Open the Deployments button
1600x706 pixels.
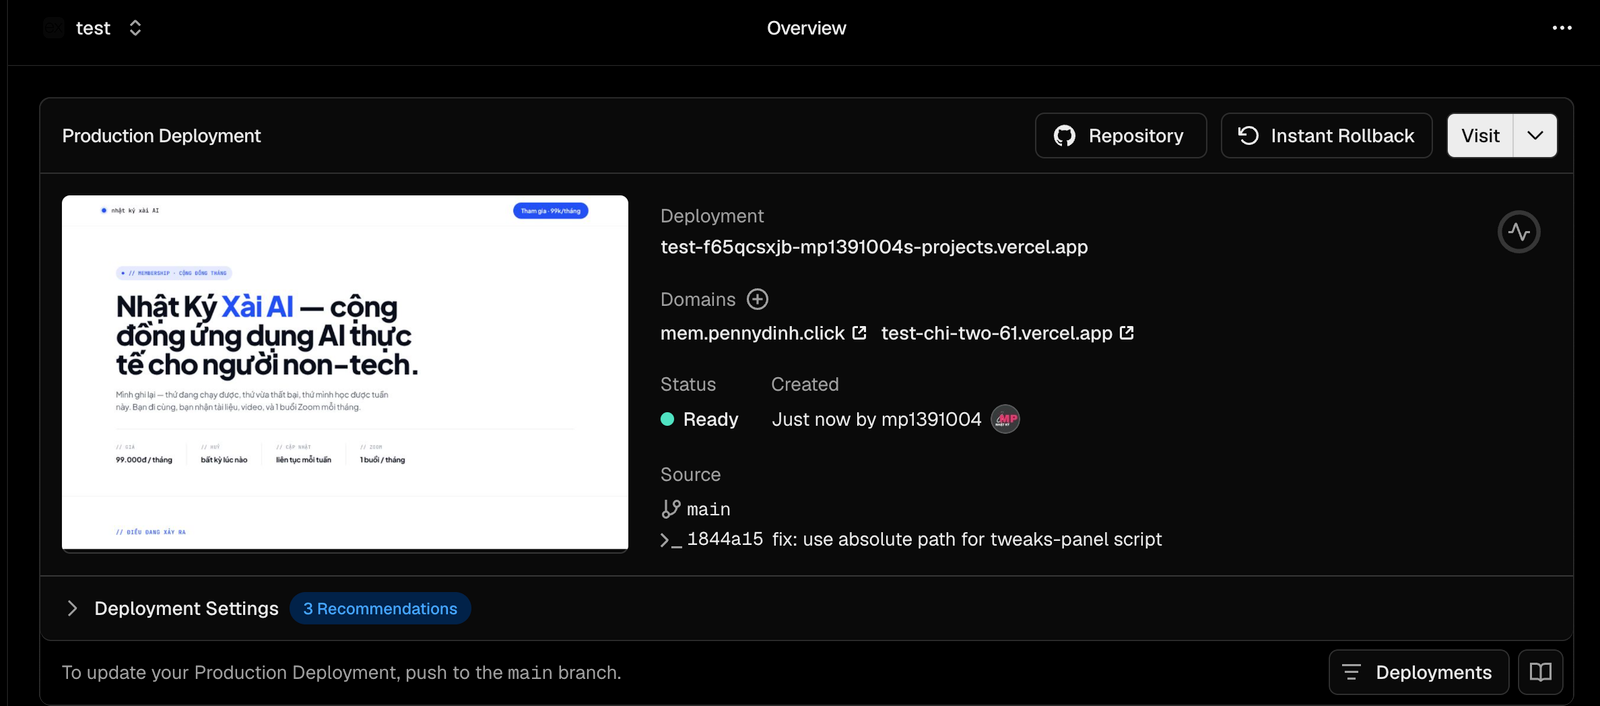(1418, 672)
